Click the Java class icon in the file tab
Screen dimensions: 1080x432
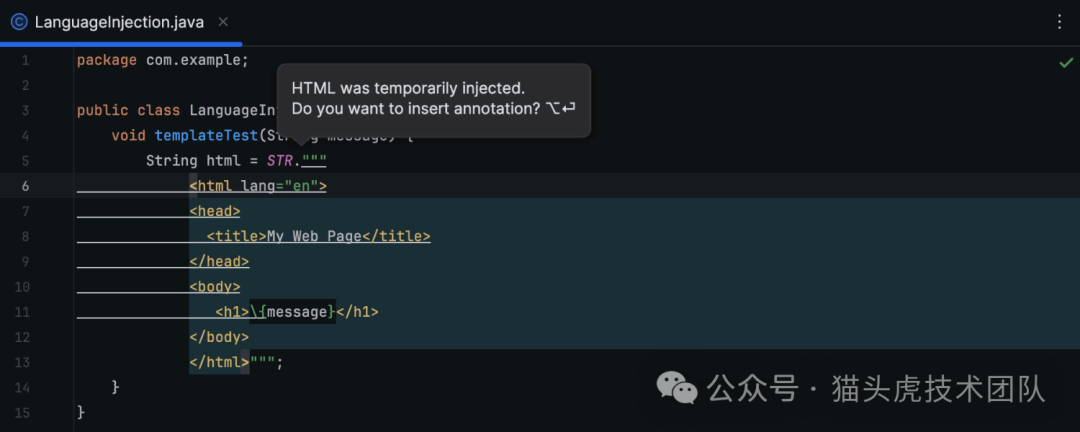(19, 21)
